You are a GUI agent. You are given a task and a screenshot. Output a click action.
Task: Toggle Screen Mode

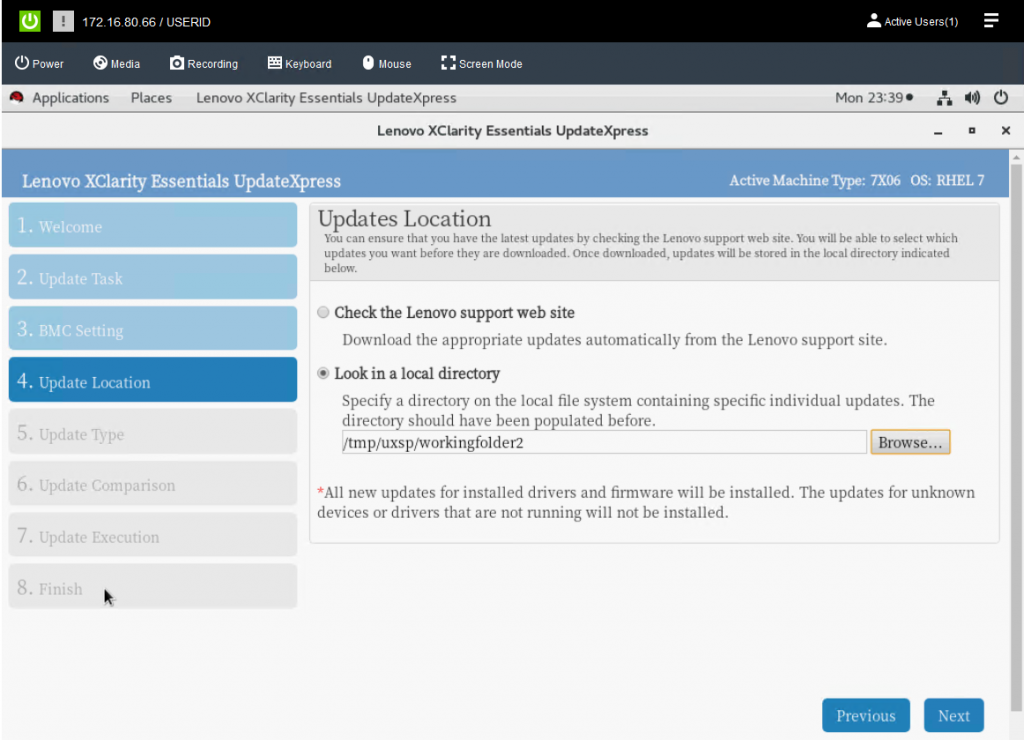[x=482, y=63]
